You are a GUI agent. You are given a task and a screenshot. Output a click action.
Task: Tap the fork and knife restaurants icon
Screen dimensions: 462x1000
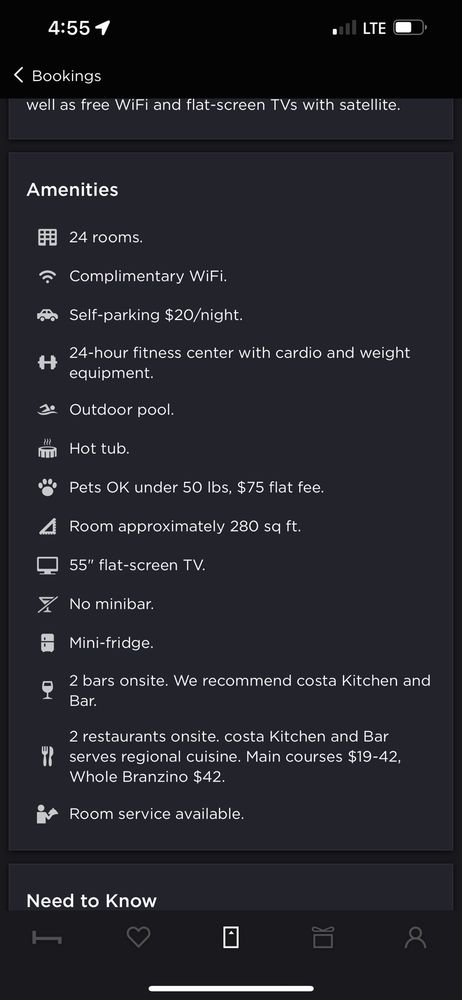pyautogui.click(x=47, y=756)
